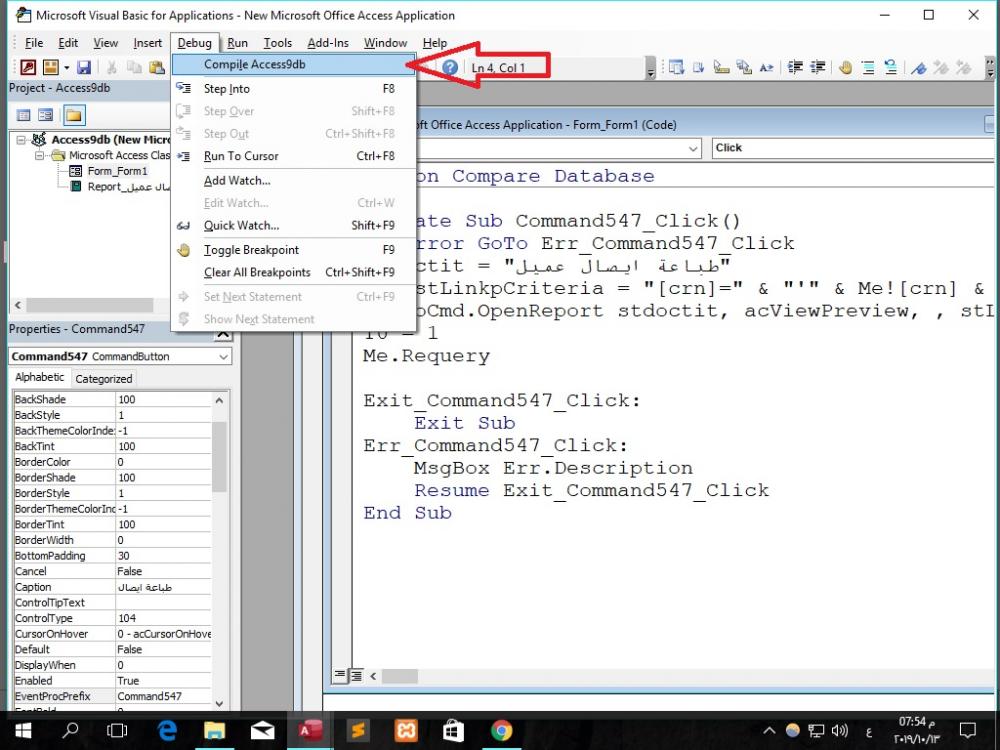Open the File menu

pos(34,43)
